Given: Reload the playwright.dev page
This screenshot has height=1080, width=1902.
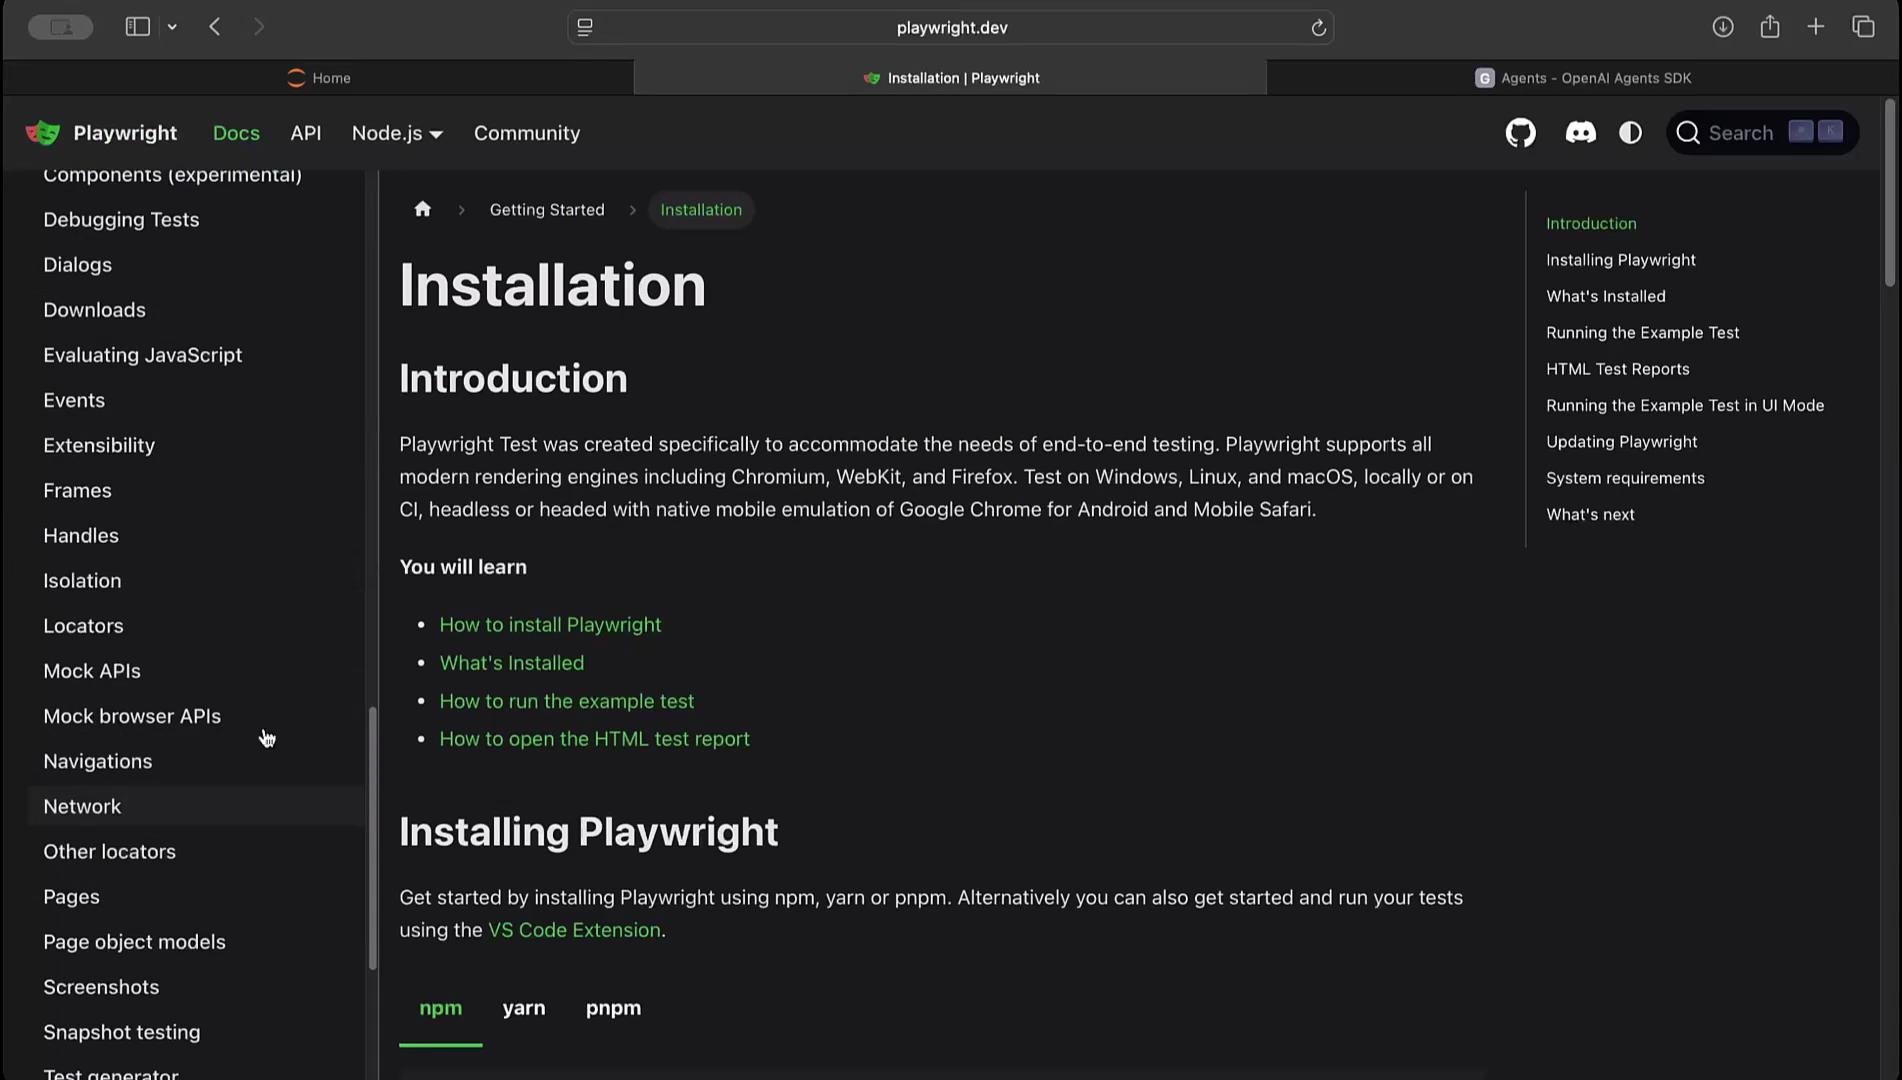Looking at the screenshot, I should [x=1318, y=28].
